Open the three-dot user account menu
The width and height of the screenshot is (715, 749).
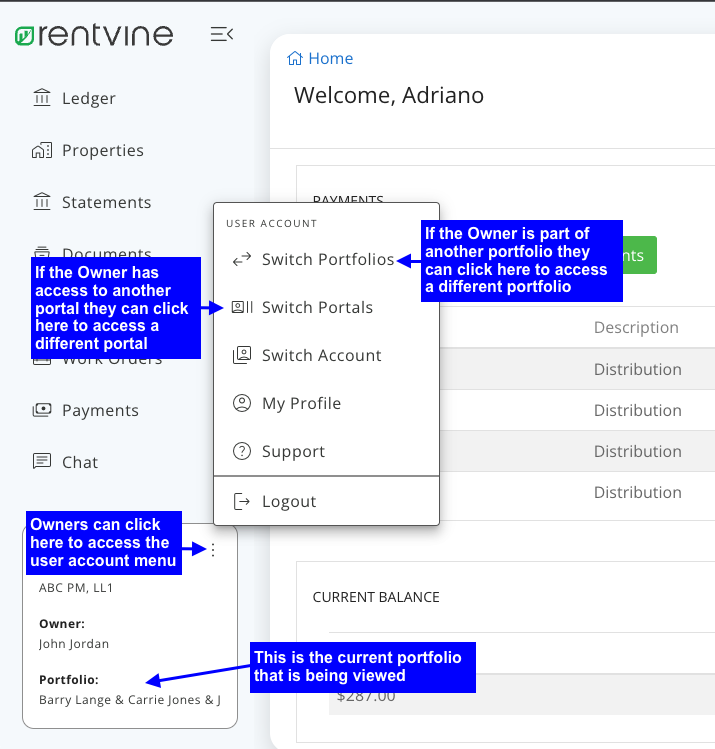(x=212, y=550)
